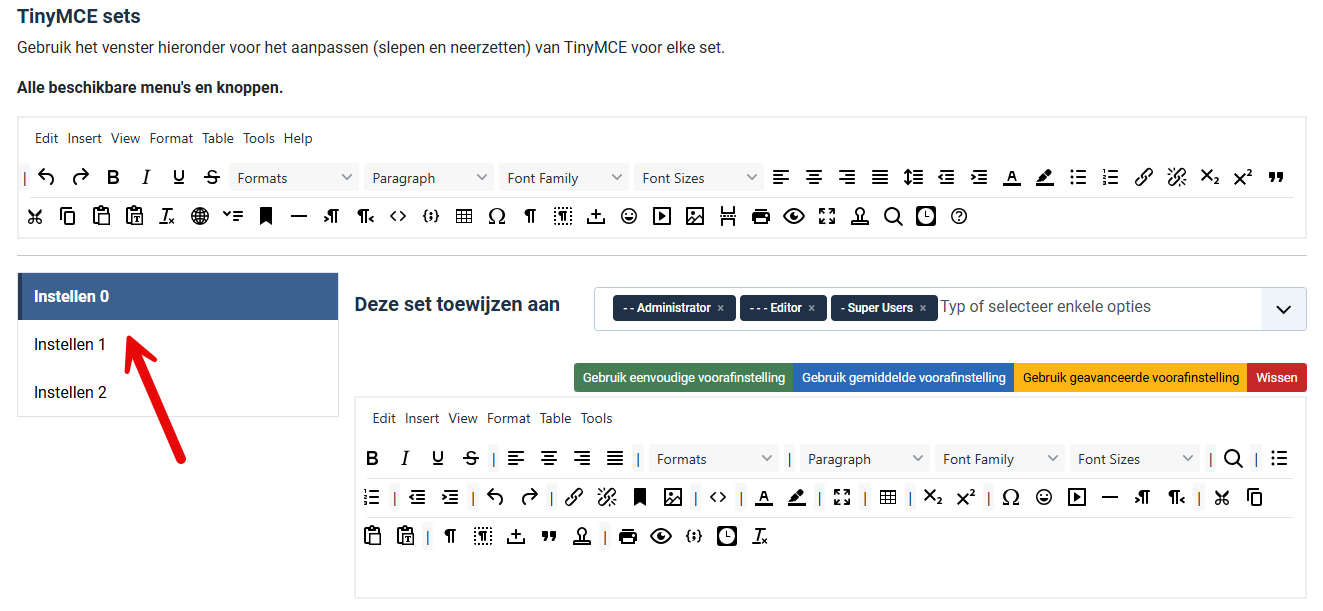Remove the Editor tag from assignment
The image size is (1323, 611).
tap(811, 308)
